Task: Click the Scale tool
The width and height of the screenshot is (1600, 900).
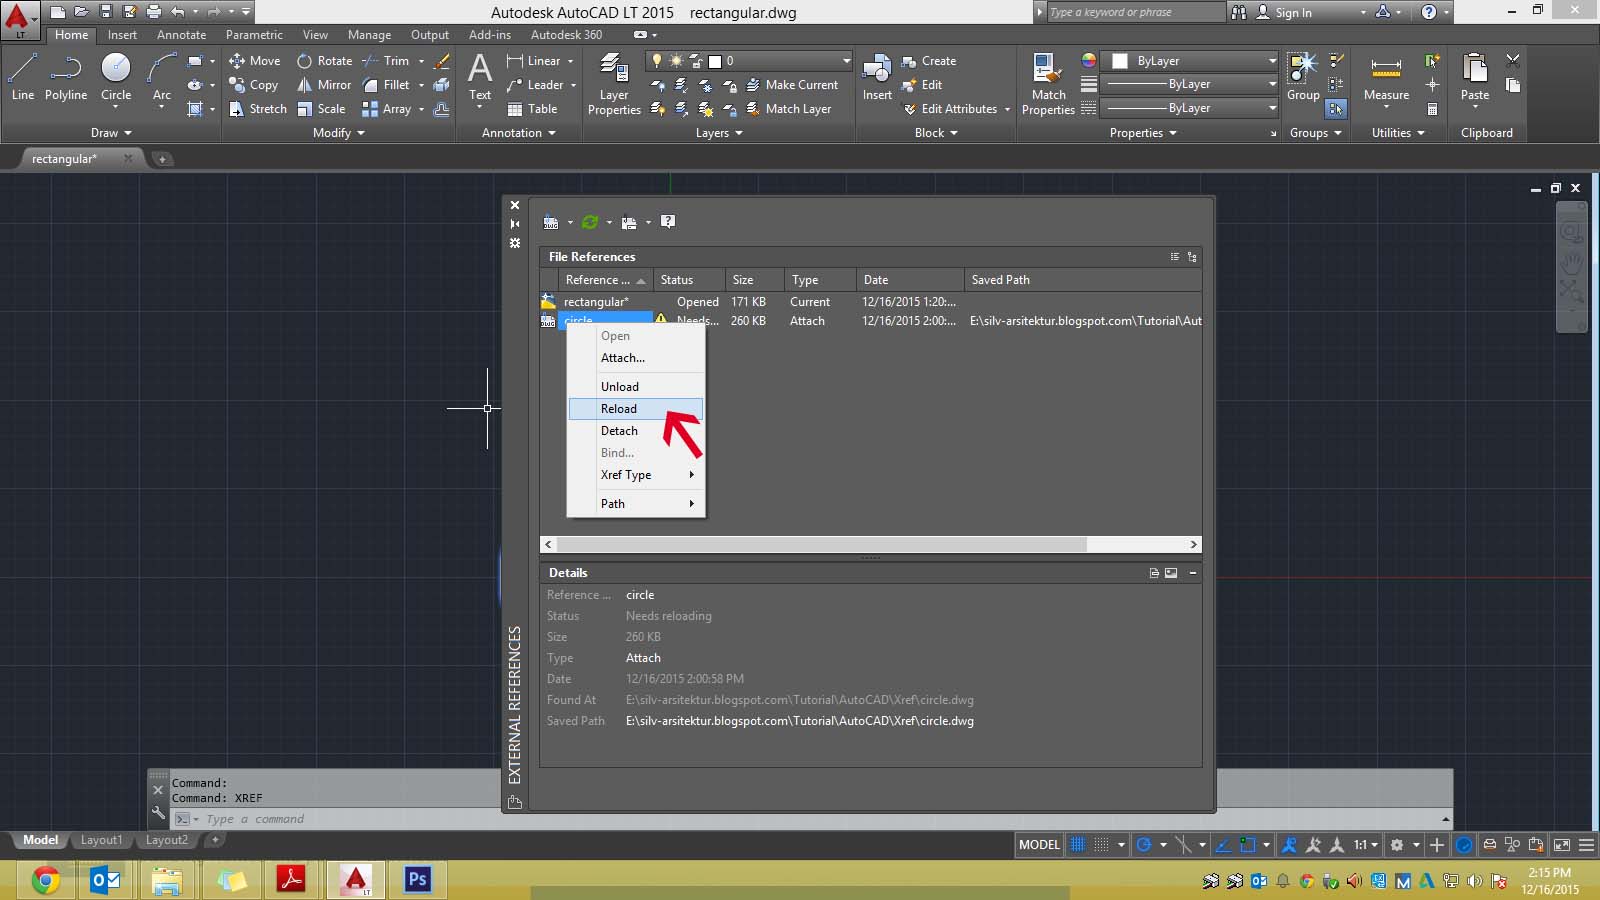Action: pos(321,109)
